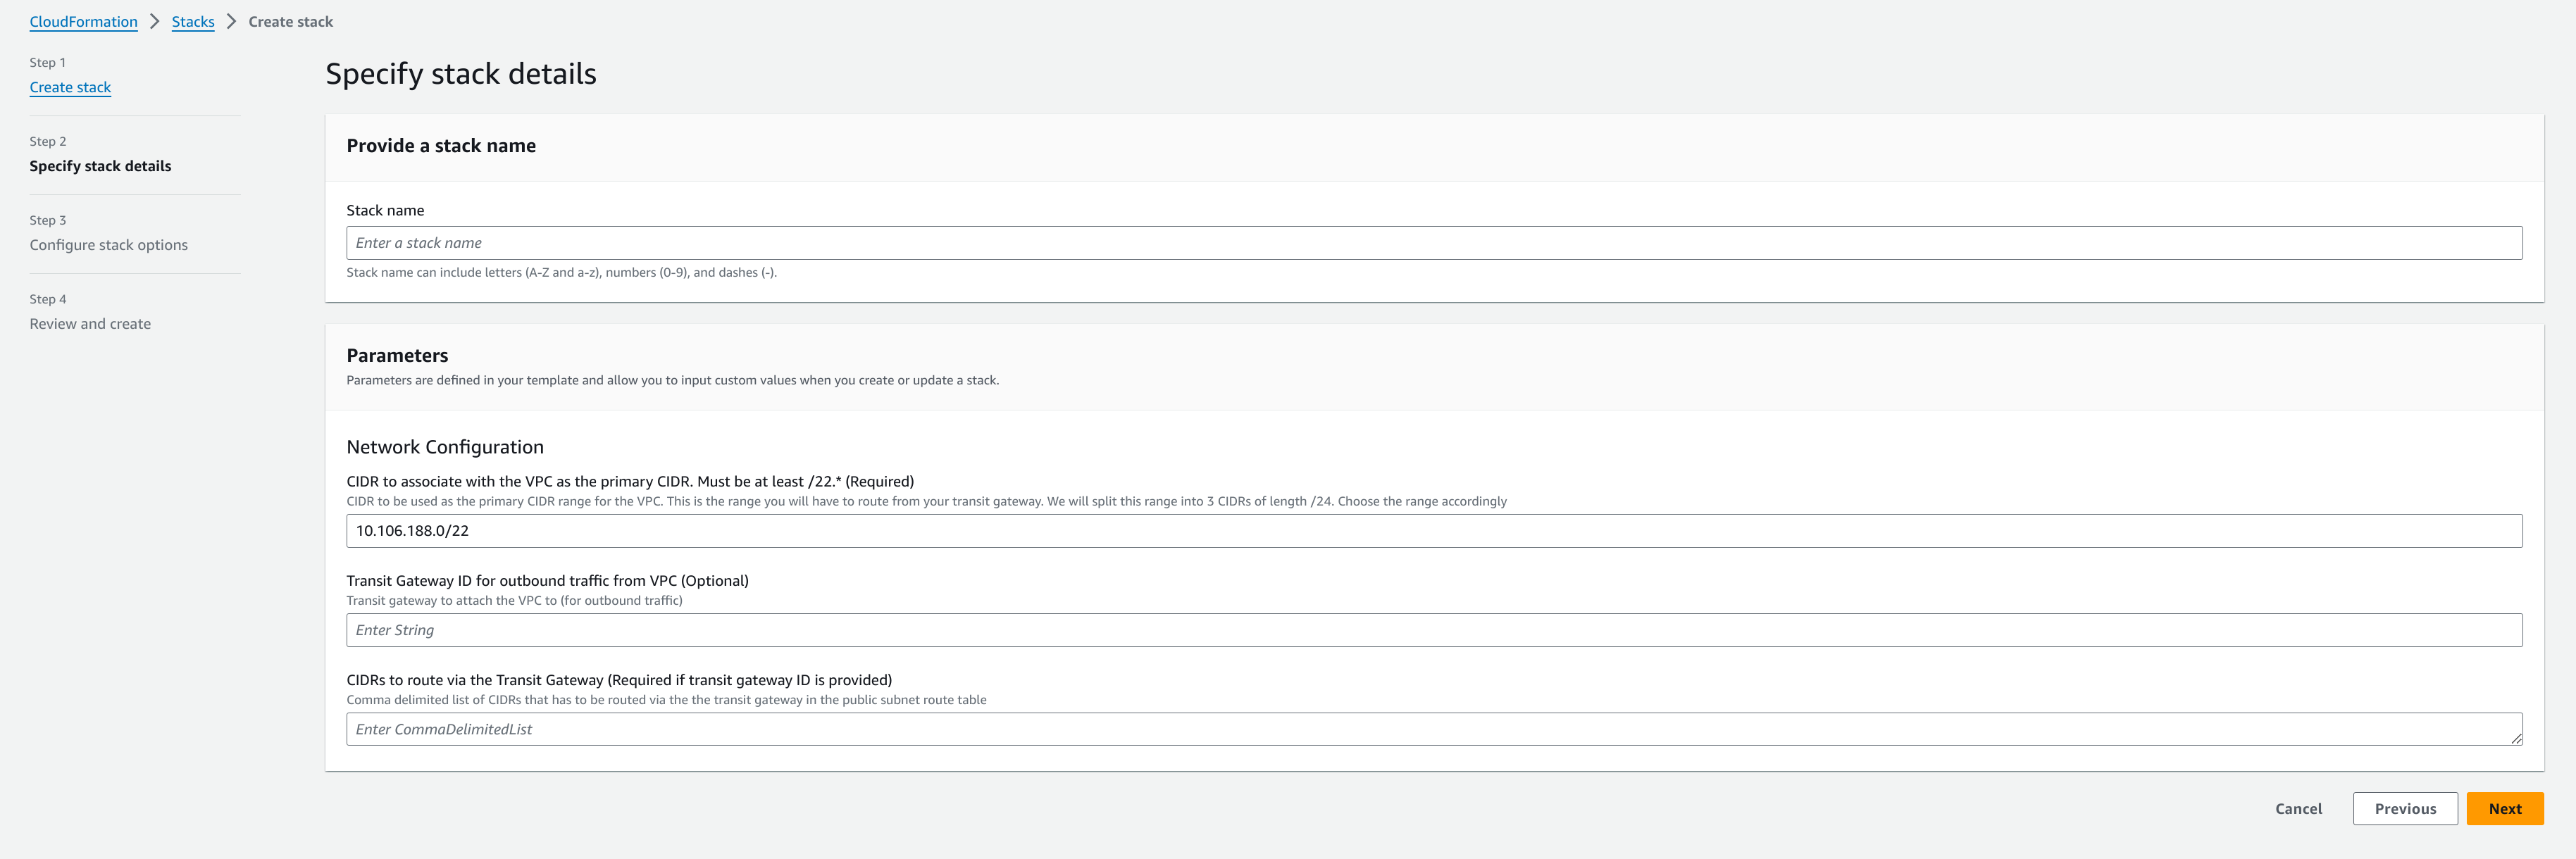This screenshot has width=2576, height=859.
Task: Click the Stack name field label
Action: point(385,210)
